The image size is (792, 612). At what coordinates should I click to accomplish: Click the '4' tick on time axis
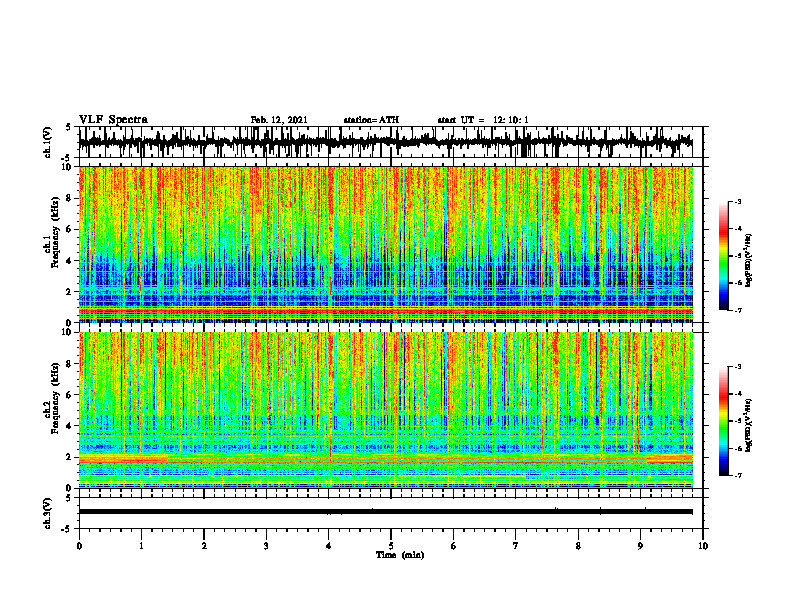pyautogui.click(x=329, y=546)
